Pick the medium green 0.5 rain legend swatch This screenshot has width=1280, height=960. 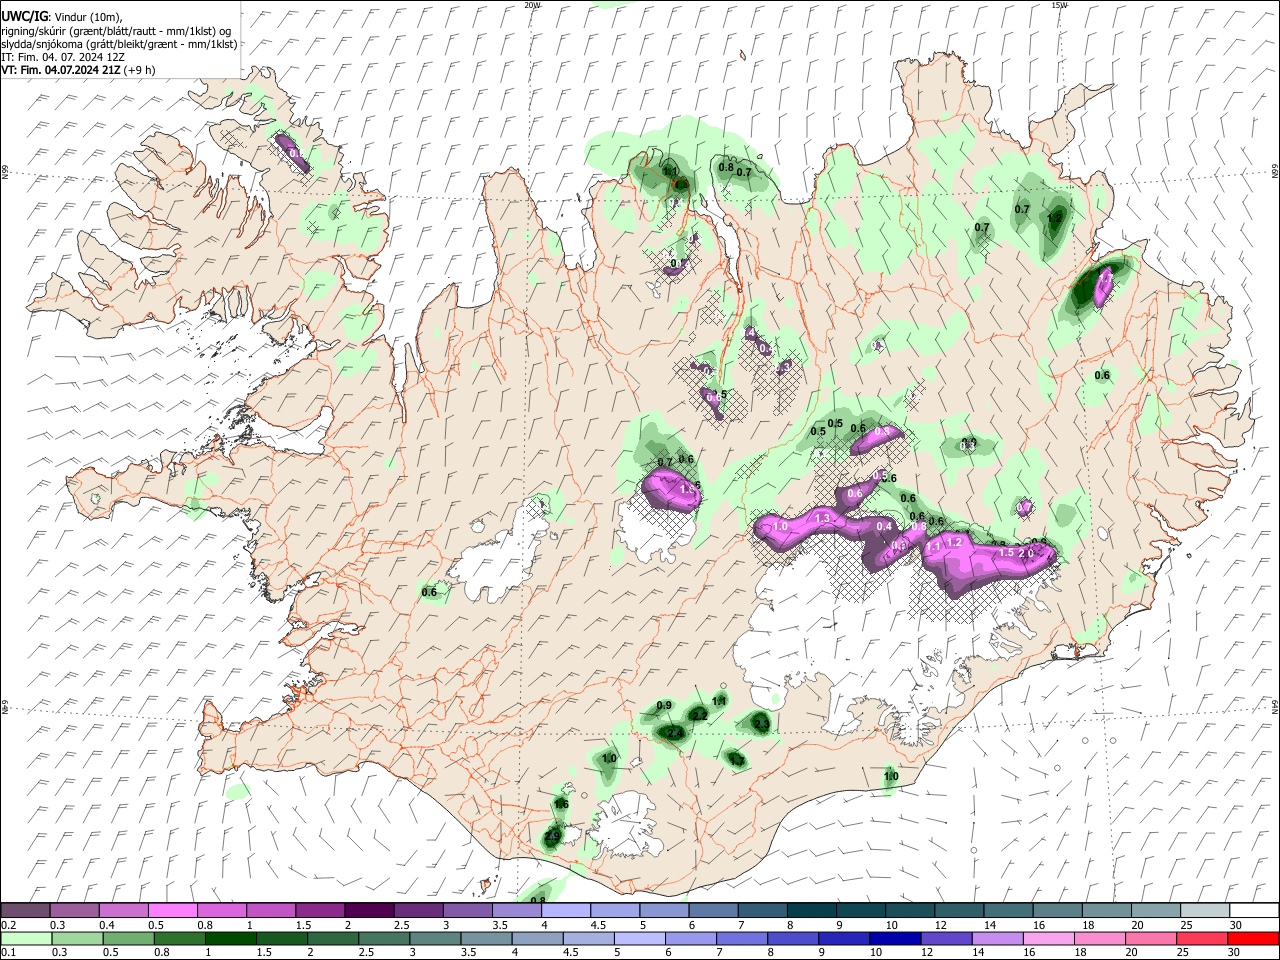click(128, 939)
